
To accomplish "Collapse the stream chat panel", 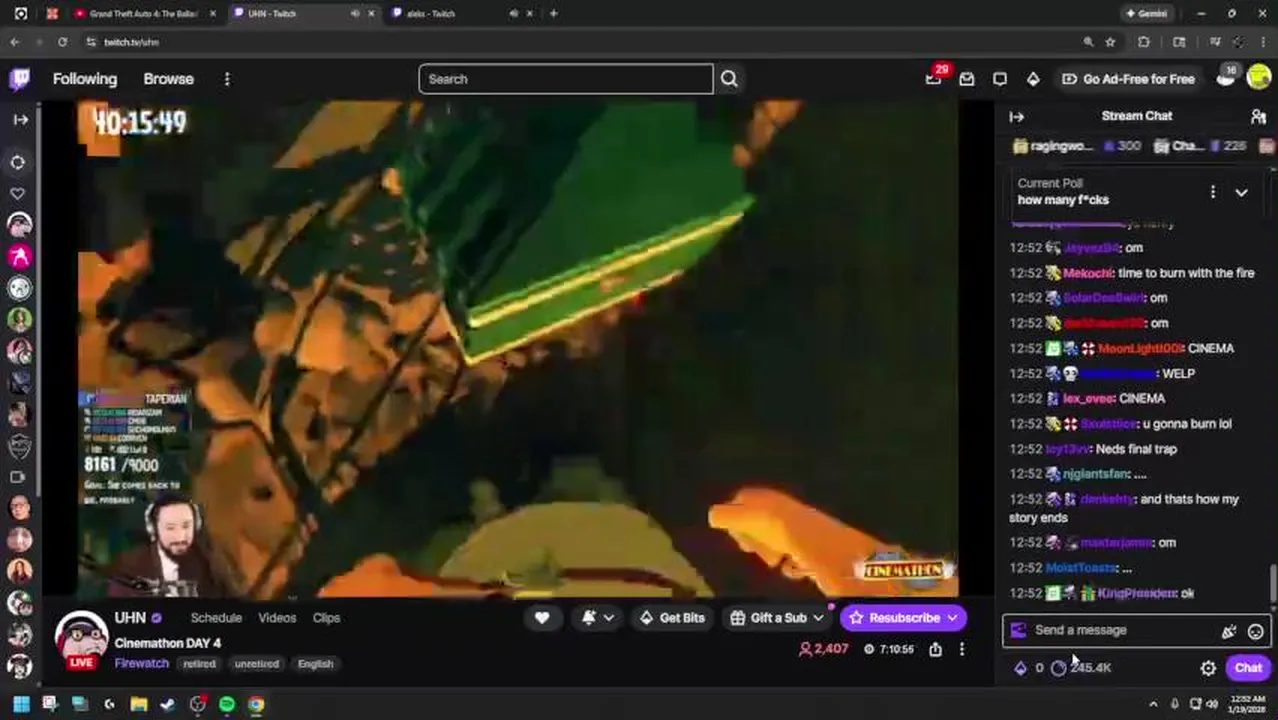I will (1017, 117).
